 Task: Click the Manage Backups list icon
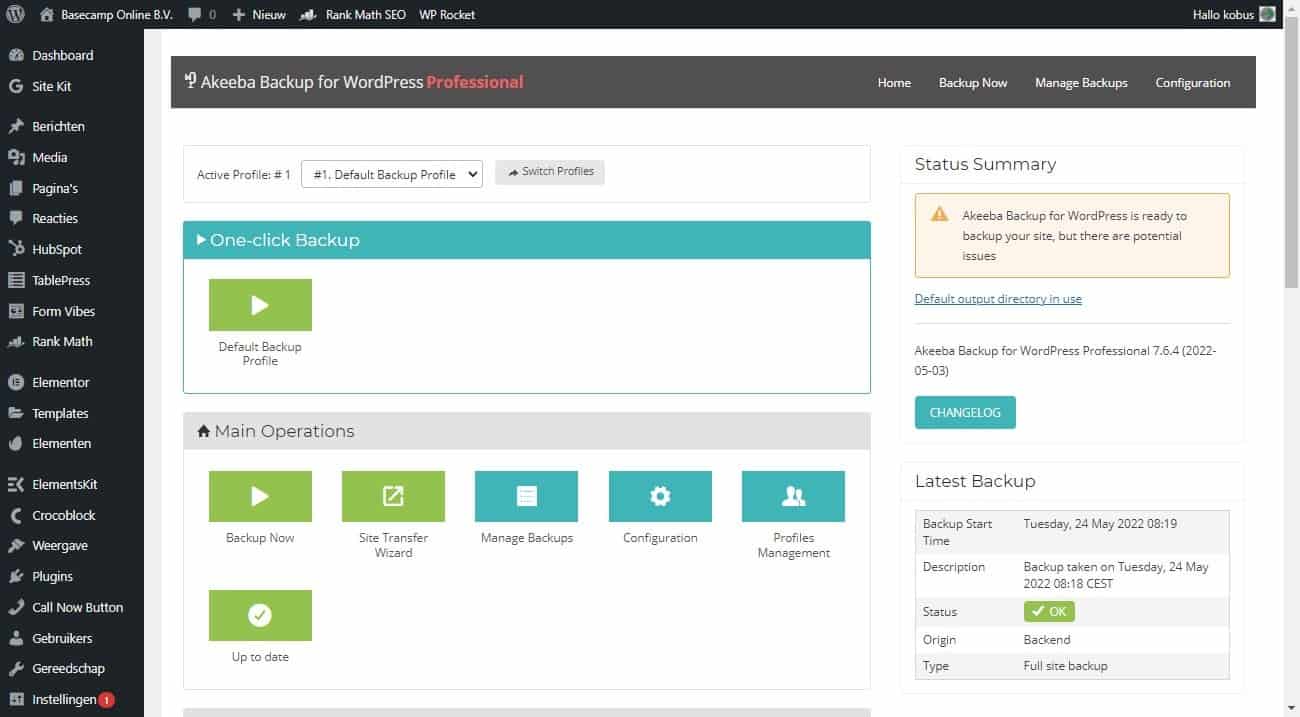click(526, 496)
